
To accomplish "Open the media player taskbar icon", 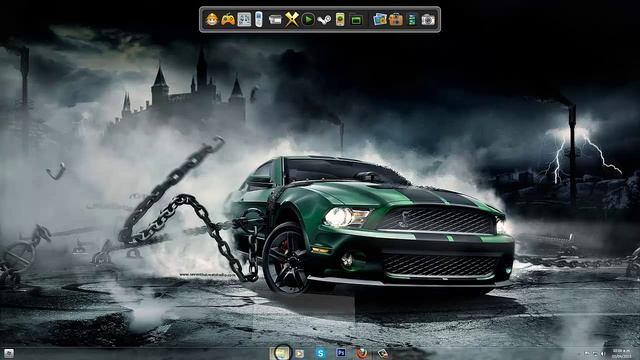I will click(x=300, y=353).
